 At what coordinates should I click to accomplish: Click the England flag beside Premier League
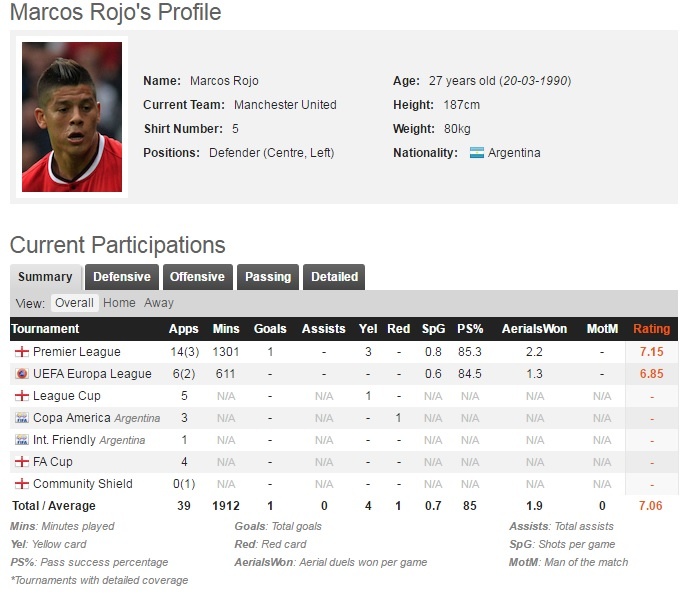coord(21,352)
